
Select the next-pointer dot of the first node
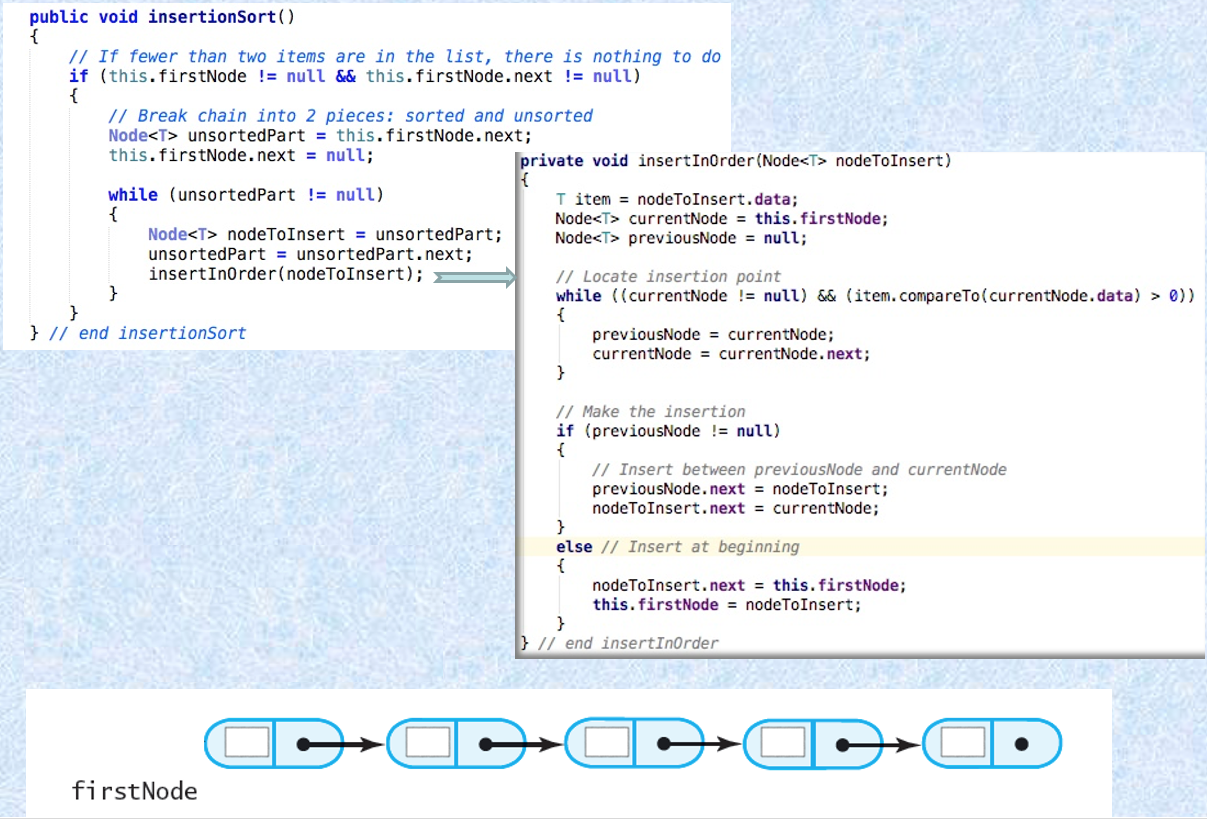[303, 741]
